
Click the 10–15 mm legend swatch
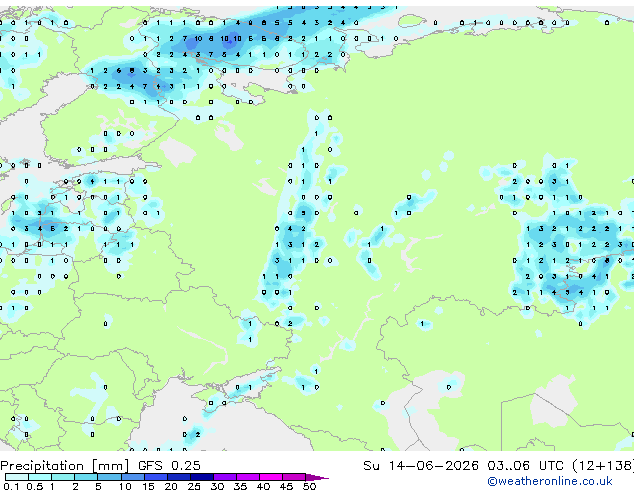[x=132, y=477]
